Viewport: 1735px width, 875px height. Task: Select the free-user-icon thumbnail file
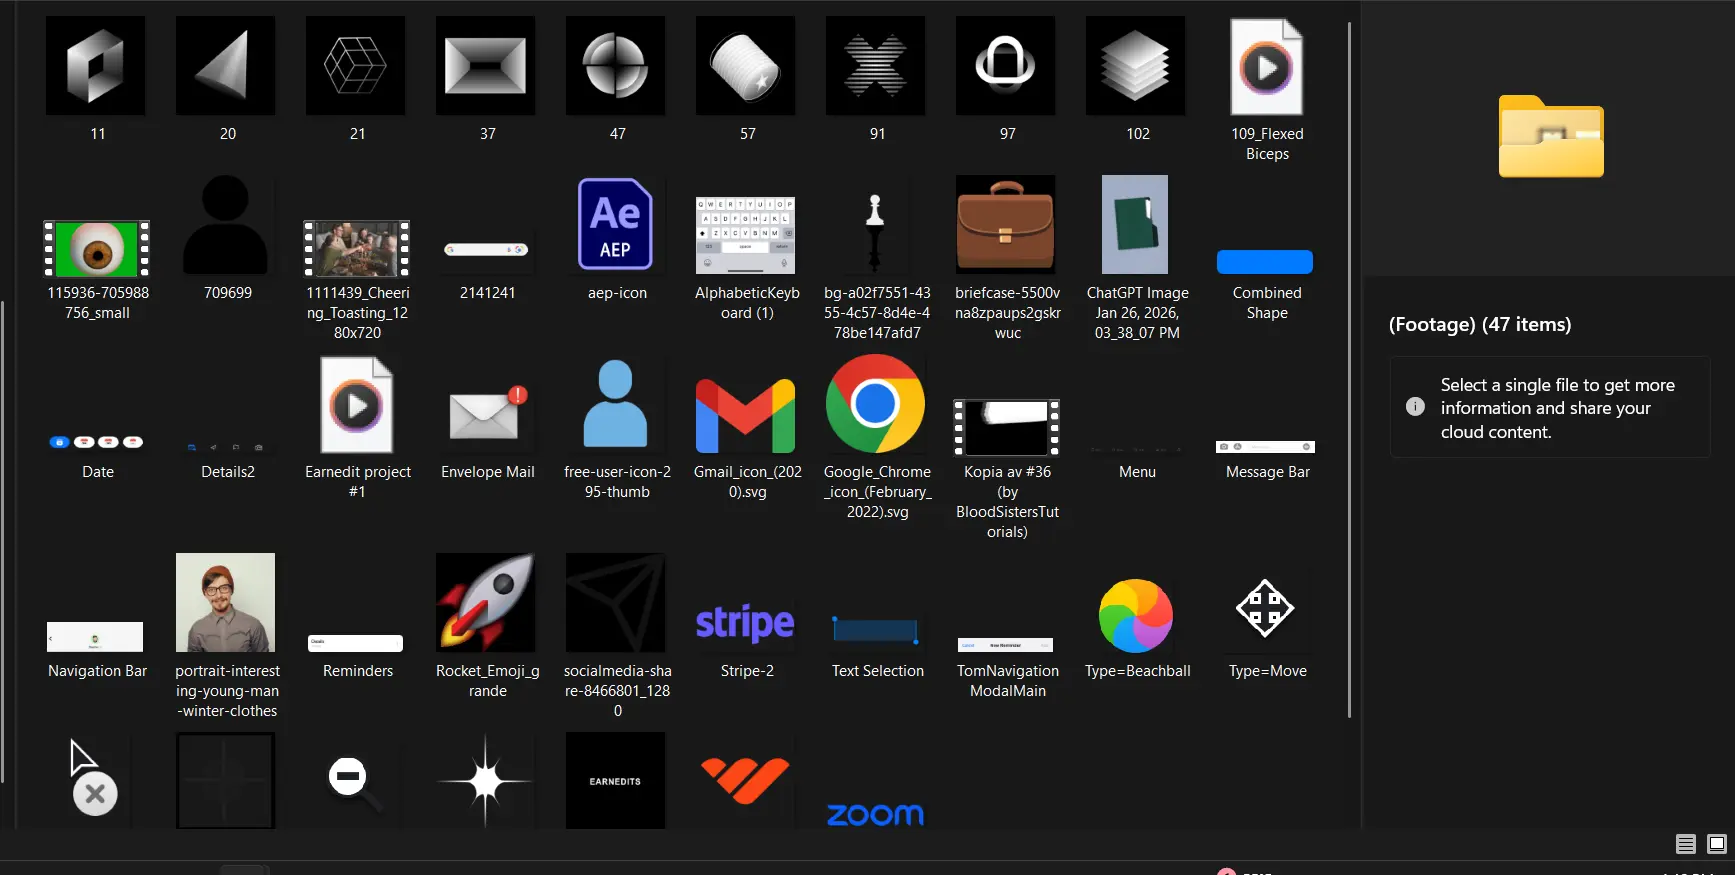click(616, 405)
